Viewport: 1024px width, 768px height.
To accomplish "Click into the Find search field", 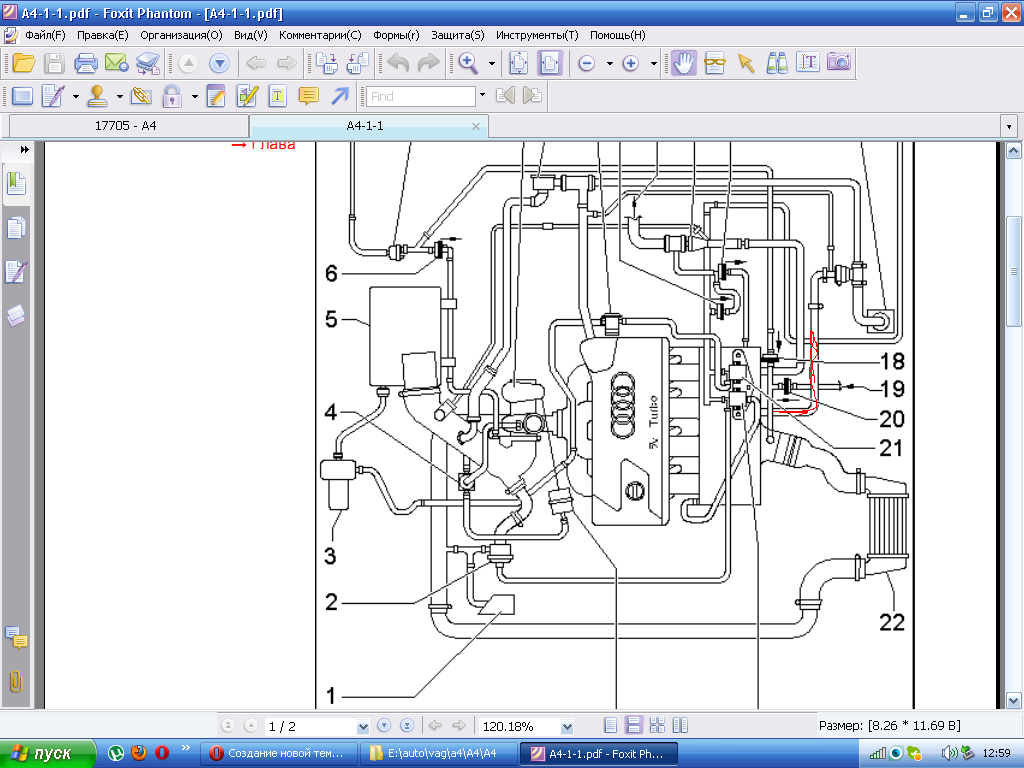I will coord(421,96).
